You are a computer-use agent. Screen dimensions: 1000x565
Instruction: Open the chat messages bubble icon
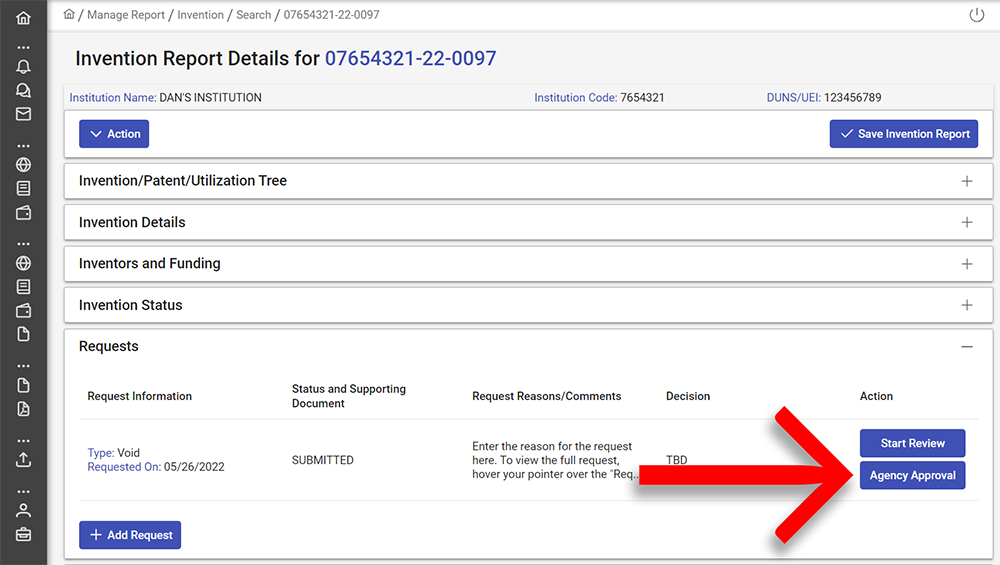coord(23,90)
